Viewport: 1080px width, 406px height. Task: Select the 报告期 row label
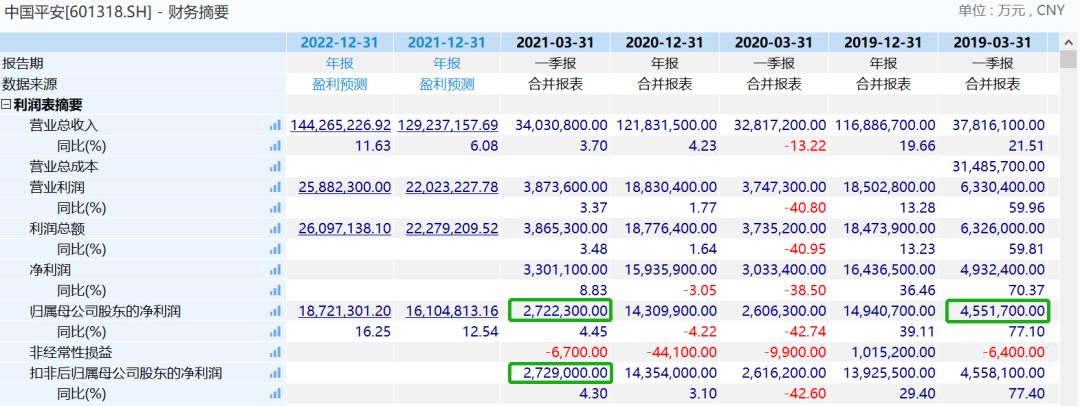pyautogui.click(x=23, y=63)
